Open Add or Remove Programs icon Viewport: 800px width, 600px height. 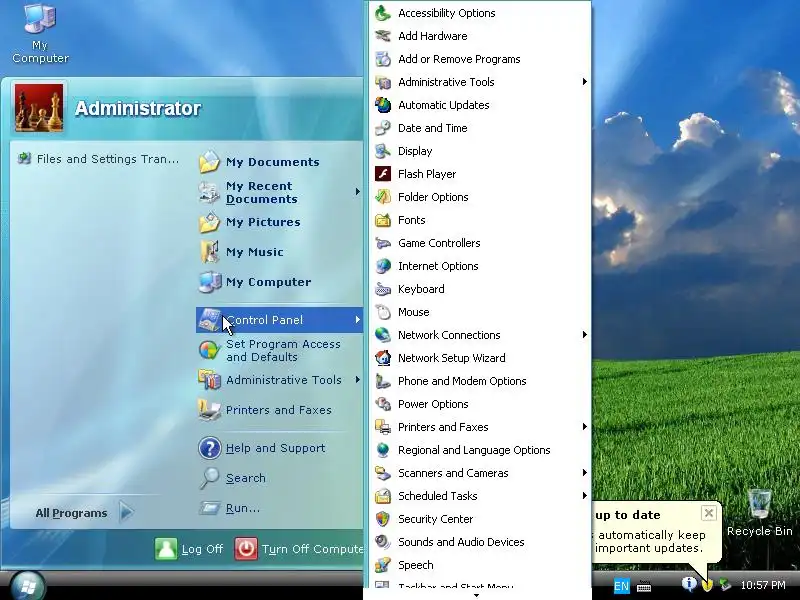click(x=383, y=59)
